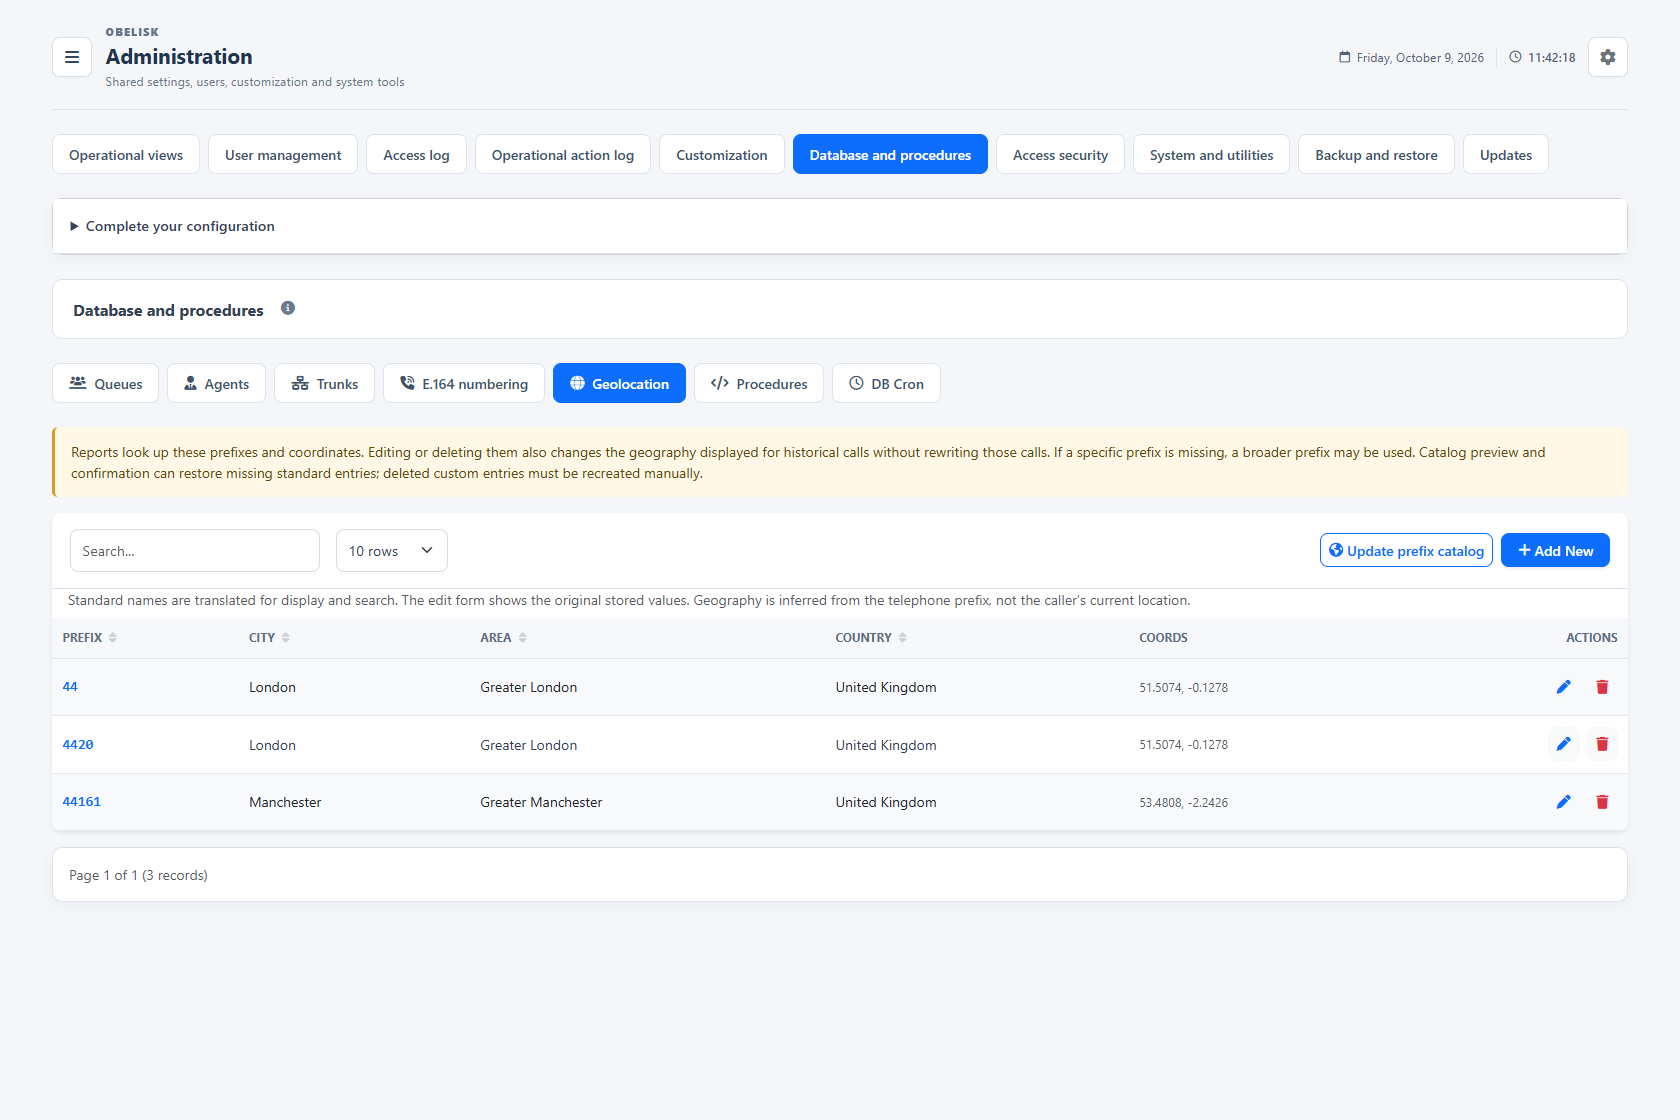Click the clock icon by the time

click(1515, 57)
